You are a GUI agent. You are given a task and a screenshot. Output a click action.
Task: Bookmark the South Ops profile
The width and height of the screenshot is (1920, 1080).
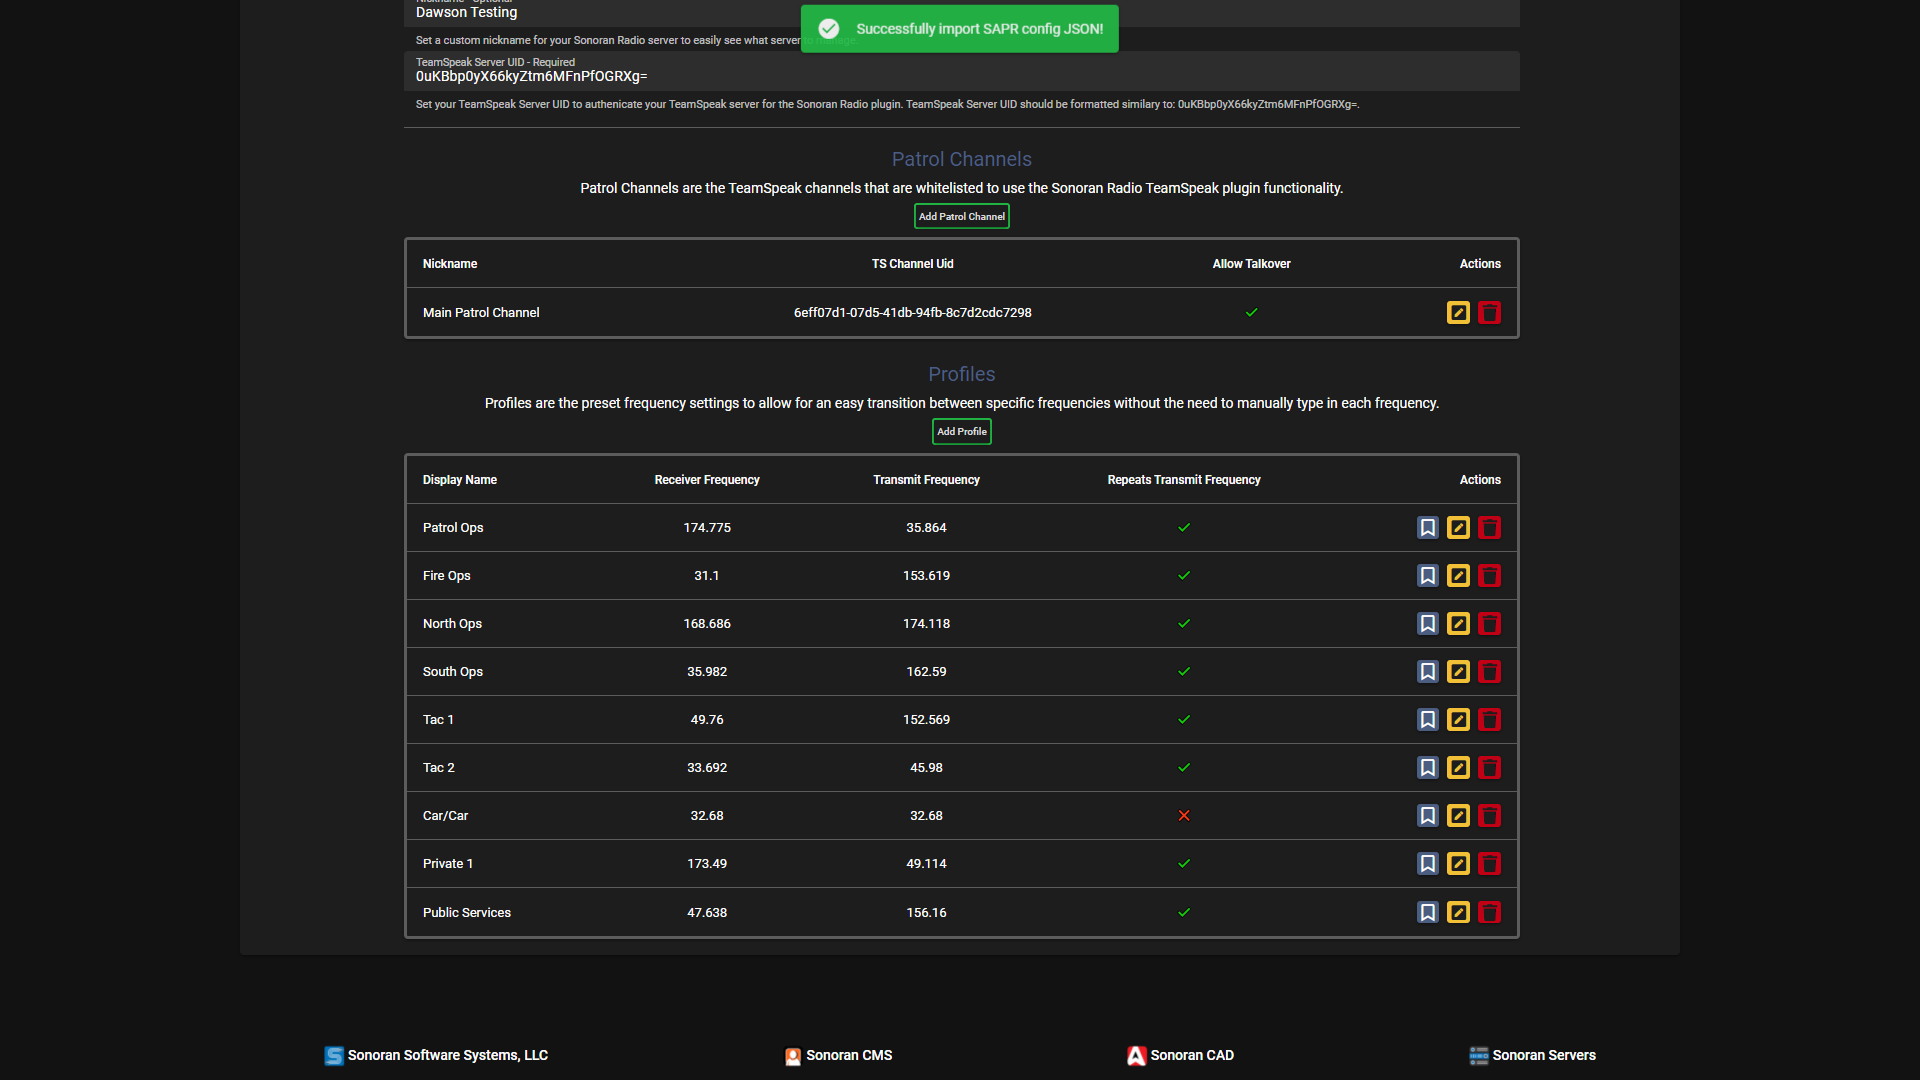1428,672
